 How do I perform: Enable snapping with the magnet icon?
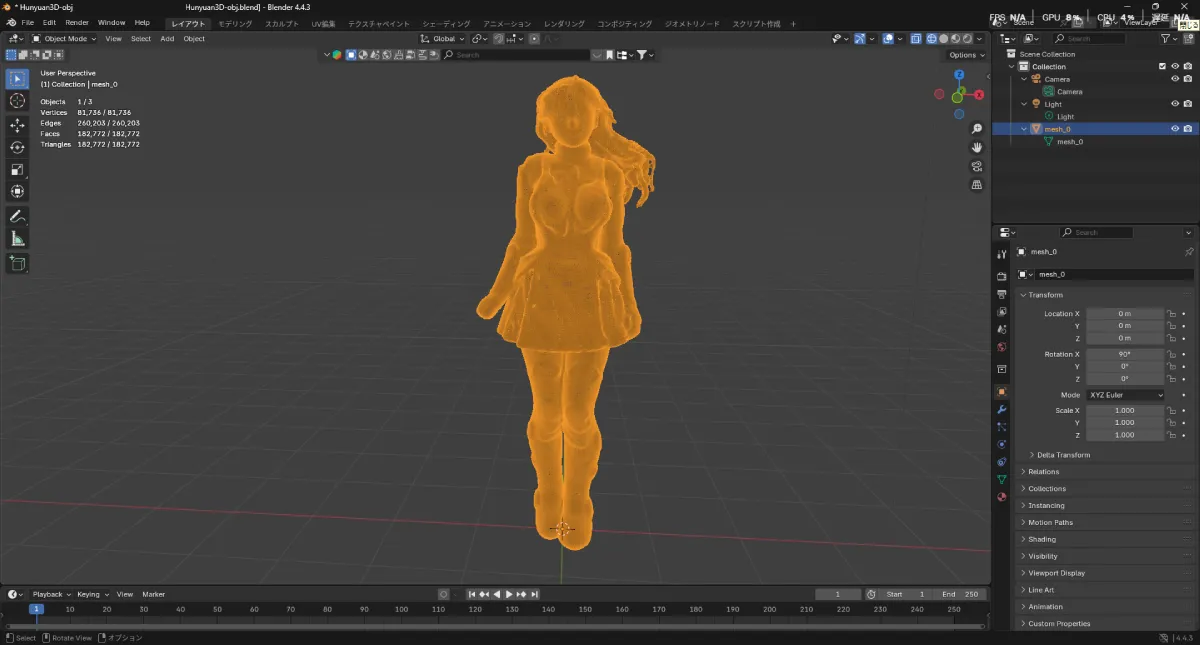(x=499, y=38)
